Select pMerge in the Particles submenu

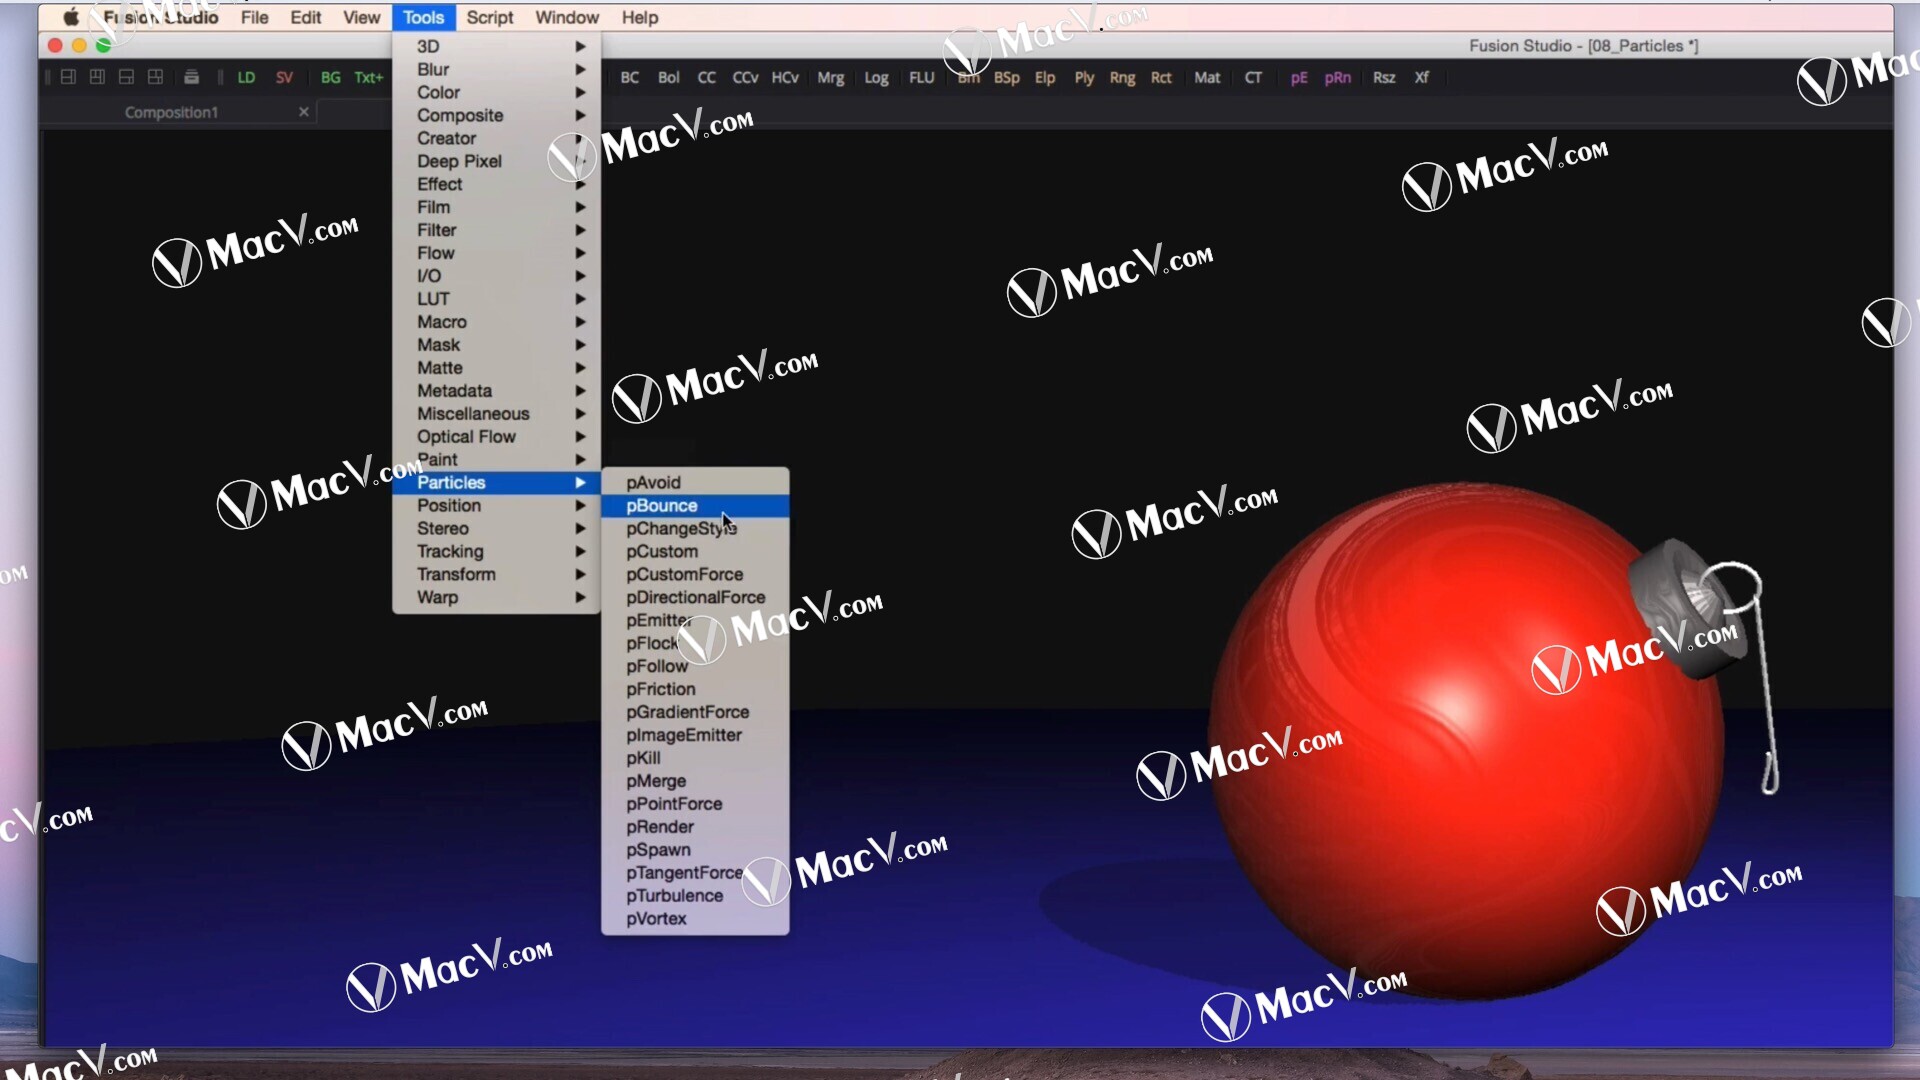click(695, 781)
